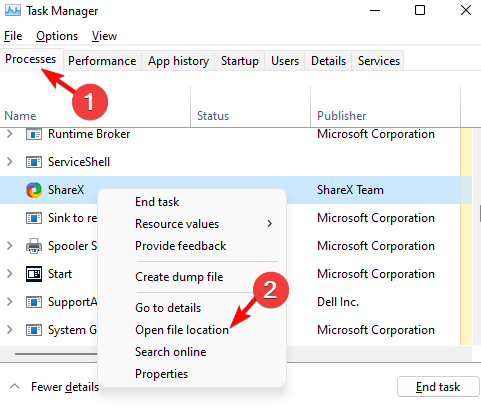Click the Start process icon
The width and height of the screenshot is (481, 408).
(x=34, y=274)
